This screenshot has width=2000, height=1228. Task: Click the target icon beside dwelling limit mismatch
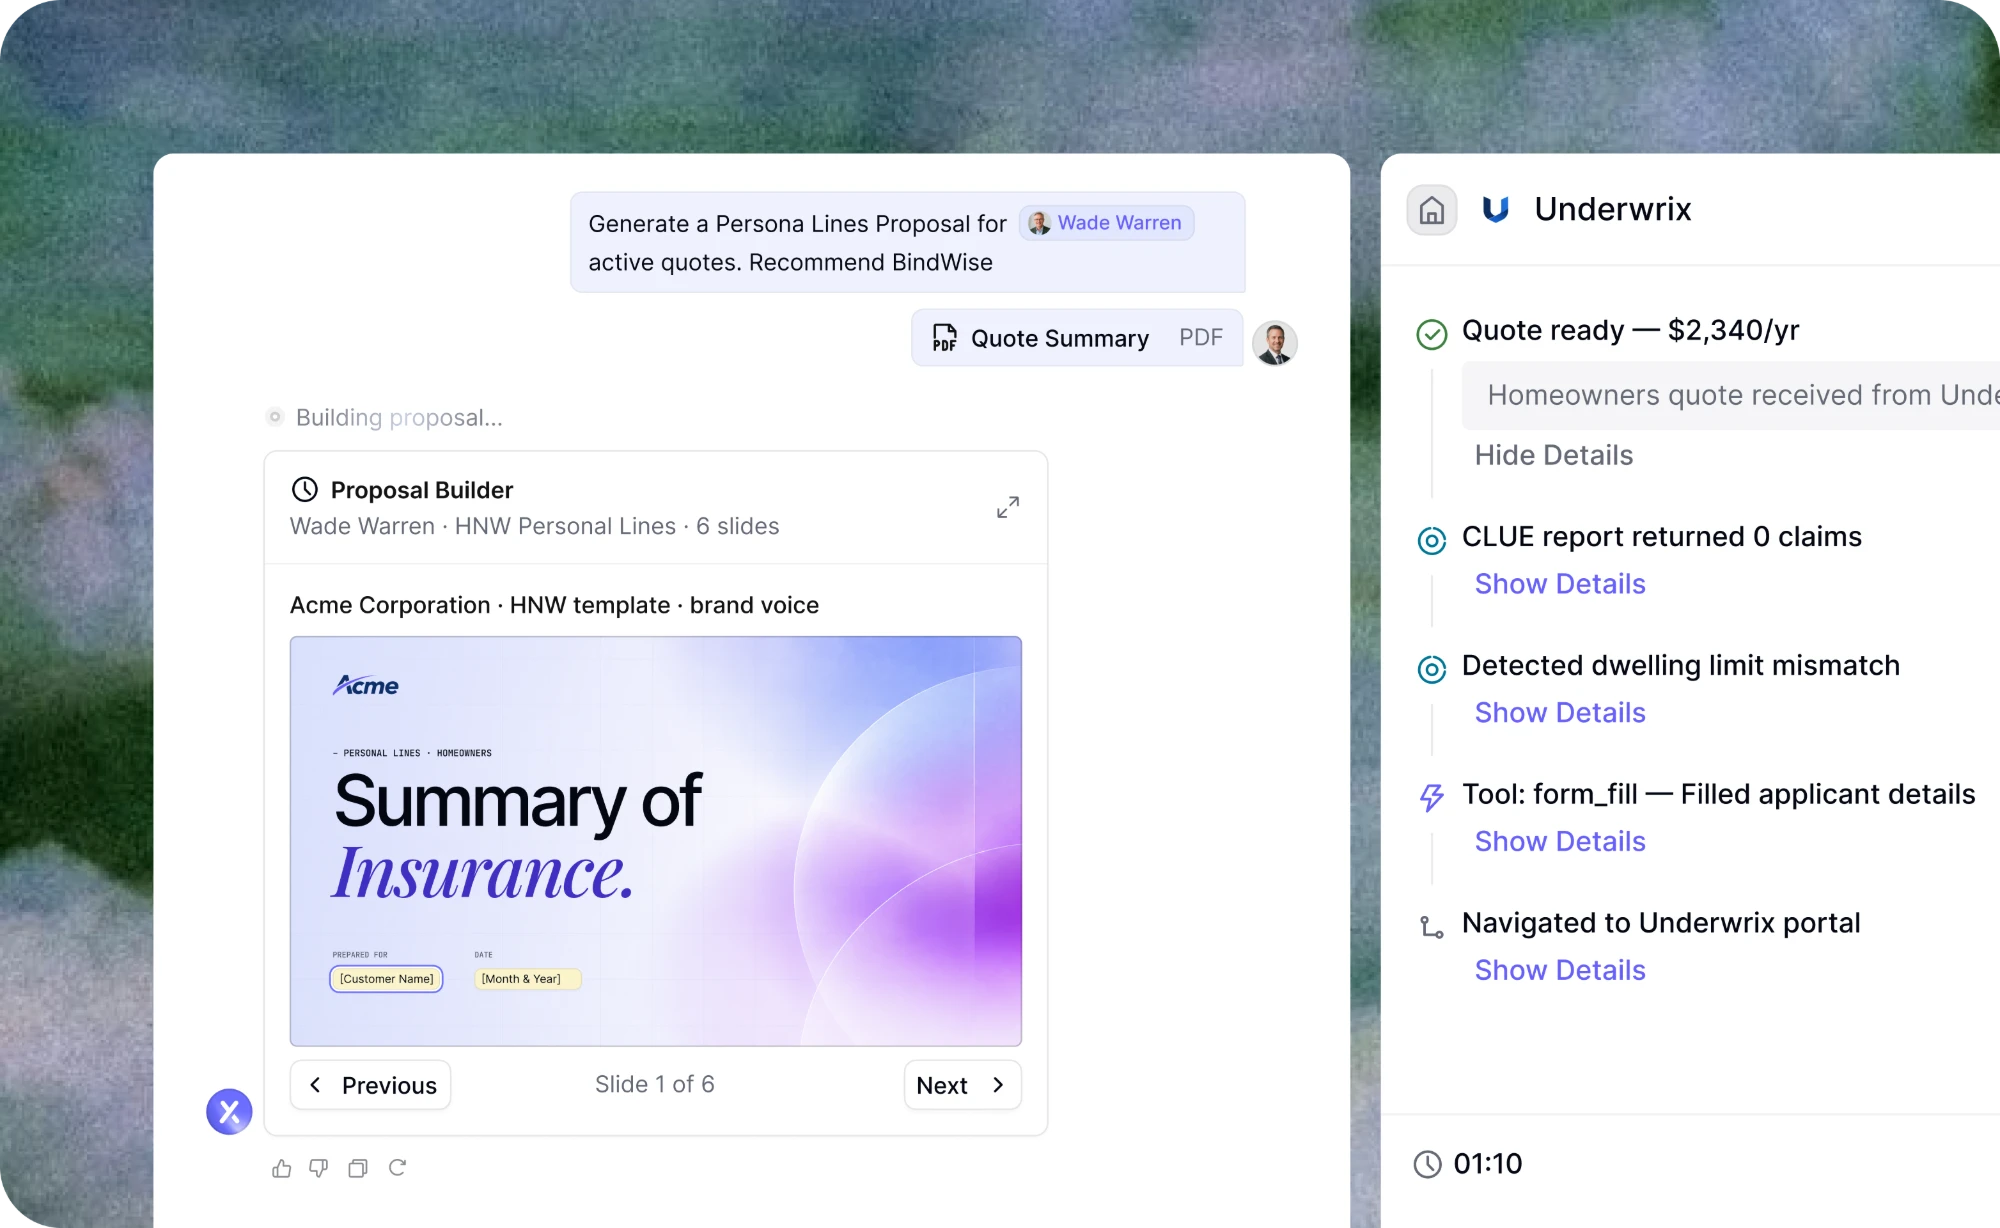click(1432, 669)
